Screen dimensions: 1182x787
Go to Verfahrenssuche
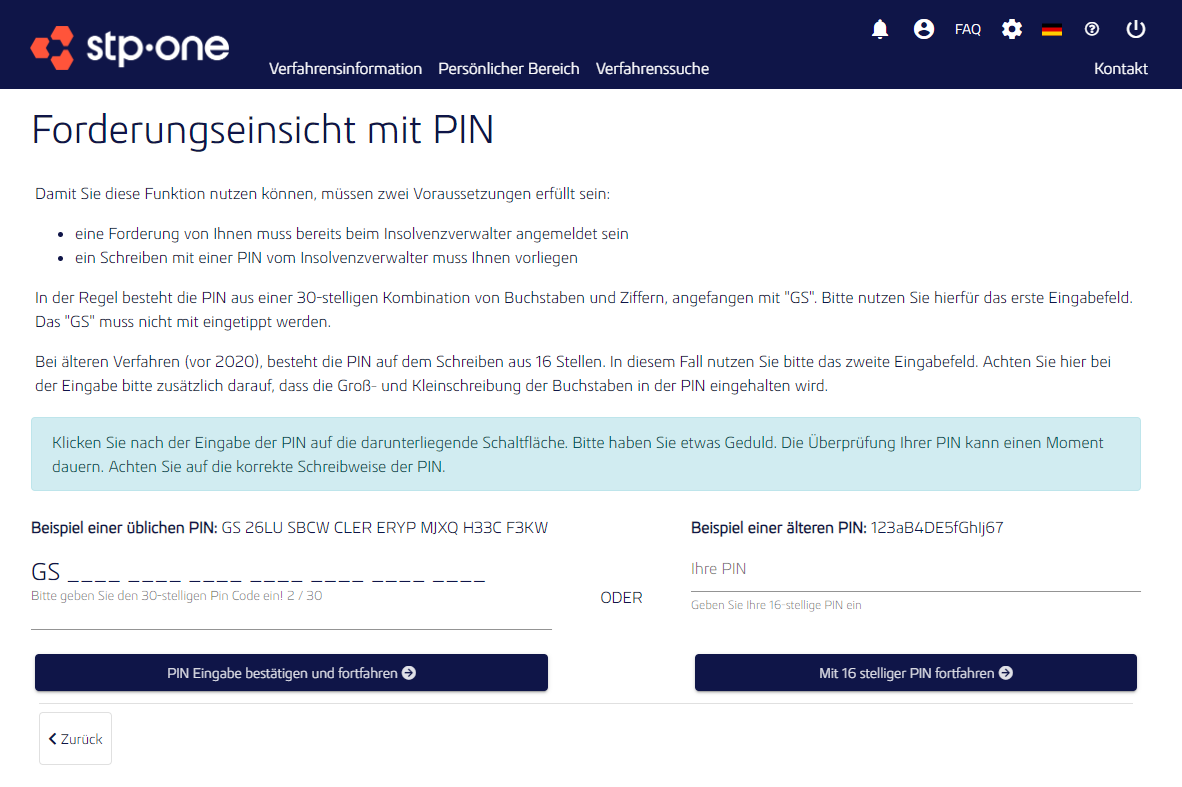652,68
